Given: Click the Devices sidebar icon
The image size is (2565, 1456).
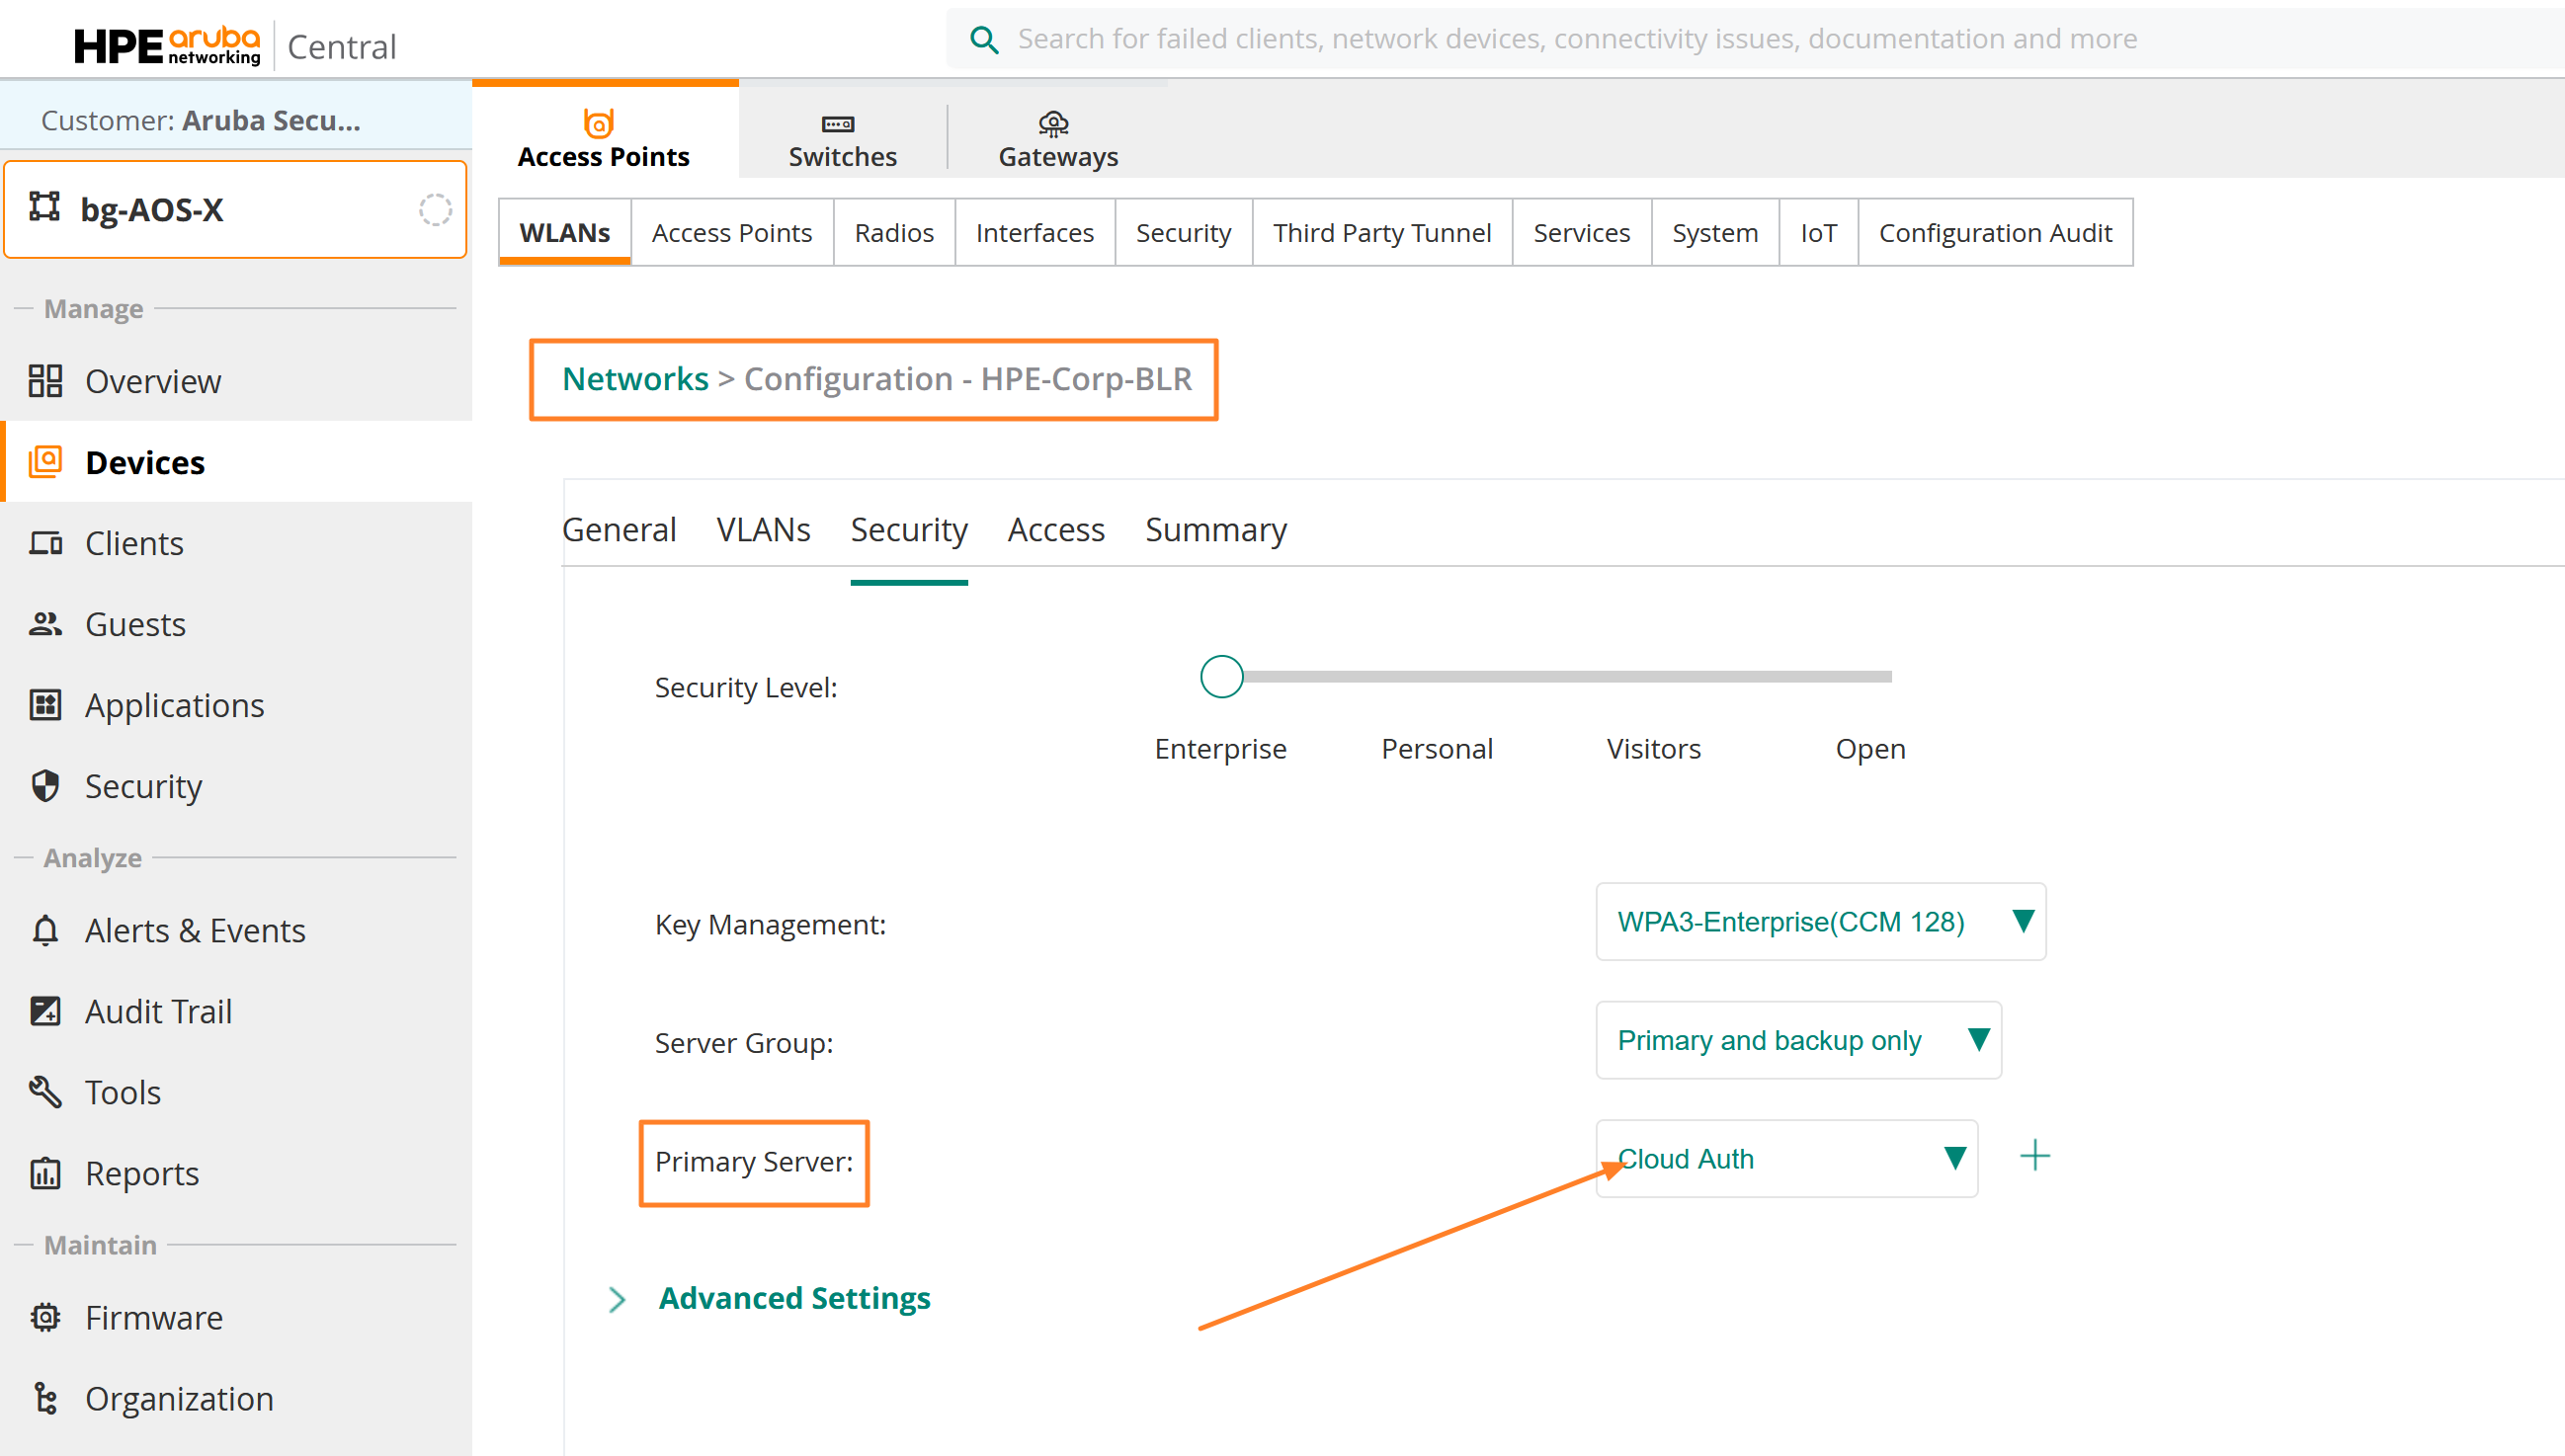Looking at the screenshot, I should [45, 462].
